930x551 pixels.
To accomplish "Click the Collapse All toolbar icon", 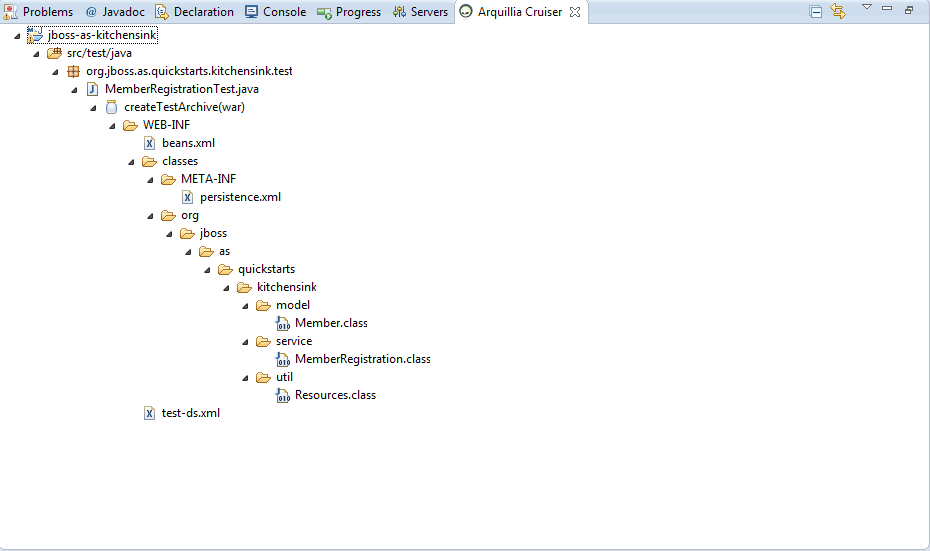I will (816, 11).
